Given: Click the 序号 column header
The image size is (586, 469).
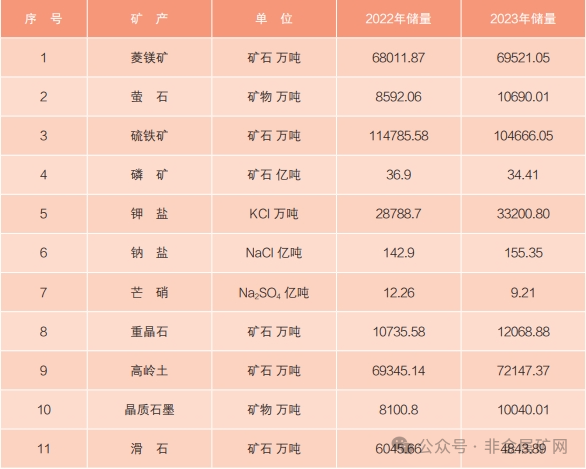Looking at the screenshot, I should point(44,18).
